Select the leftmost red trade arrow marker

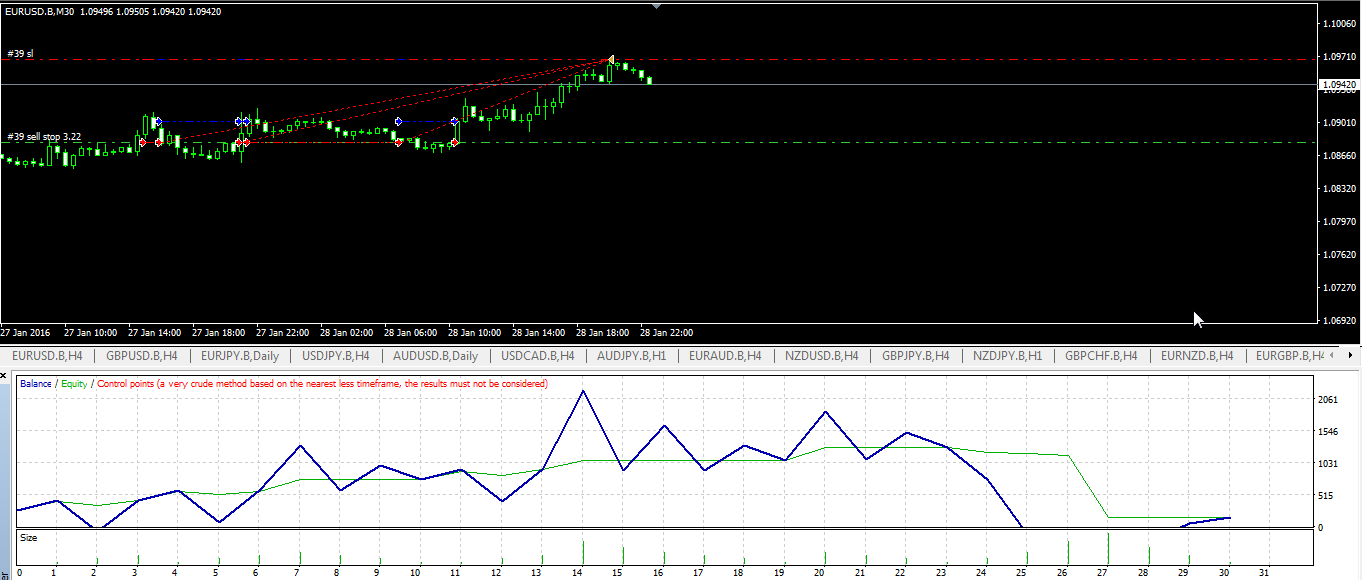(143, 143)
